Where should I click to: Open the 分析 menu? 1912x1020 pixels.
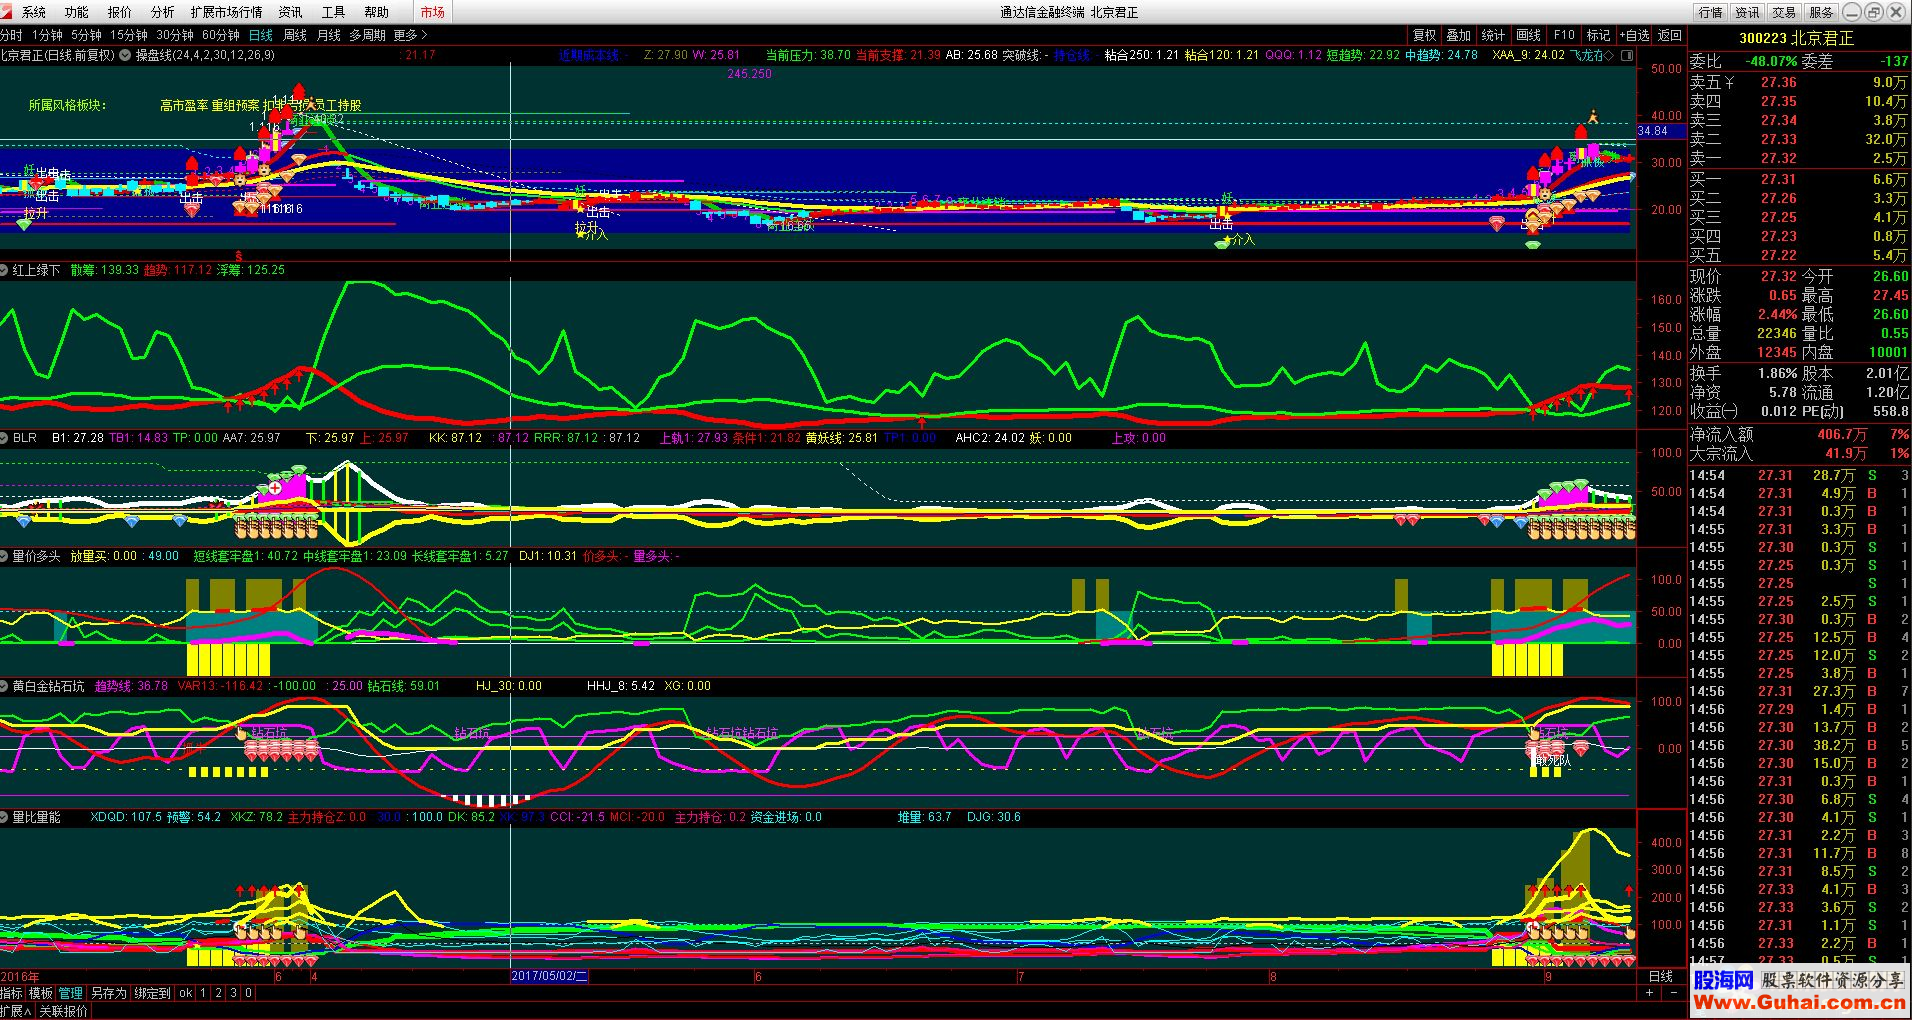tap(162, 12)
